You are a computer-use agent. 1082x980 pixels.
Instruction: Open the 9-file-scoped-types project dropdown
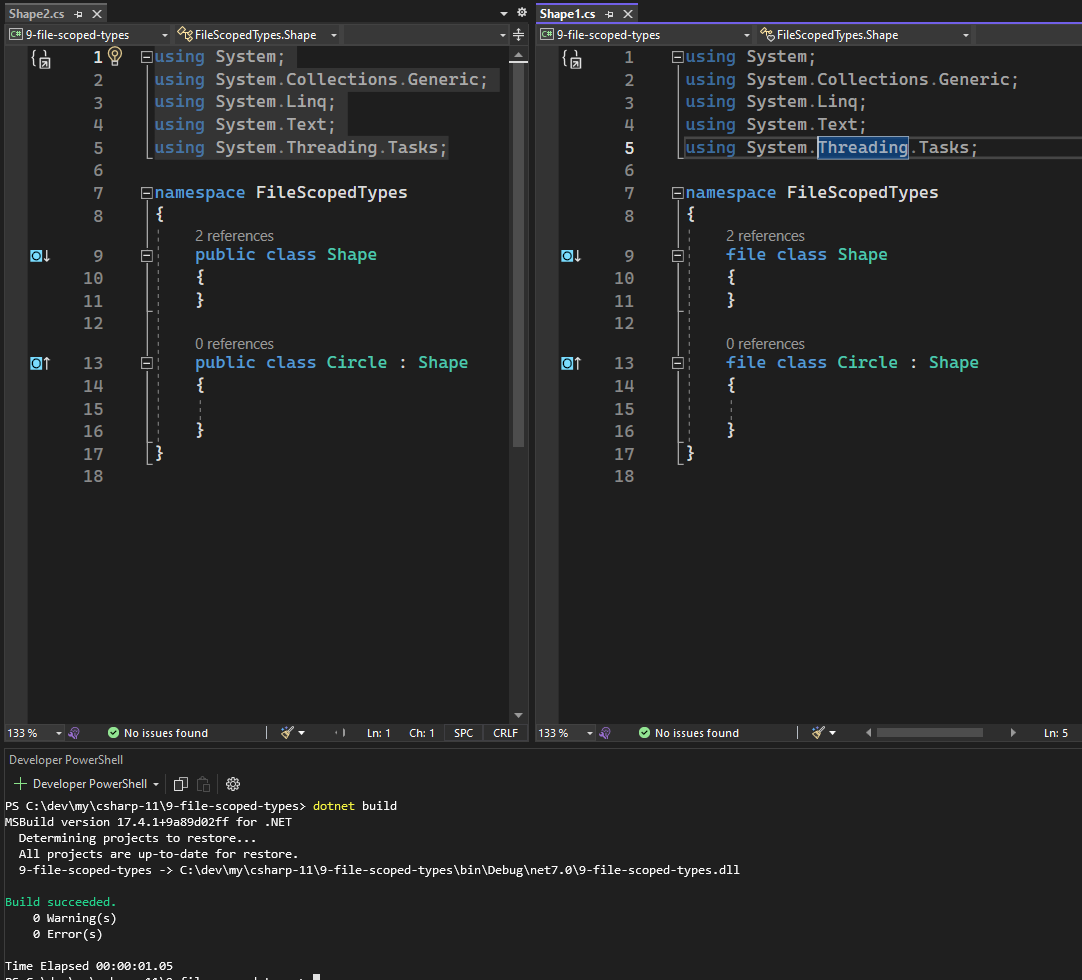point(85,33)
